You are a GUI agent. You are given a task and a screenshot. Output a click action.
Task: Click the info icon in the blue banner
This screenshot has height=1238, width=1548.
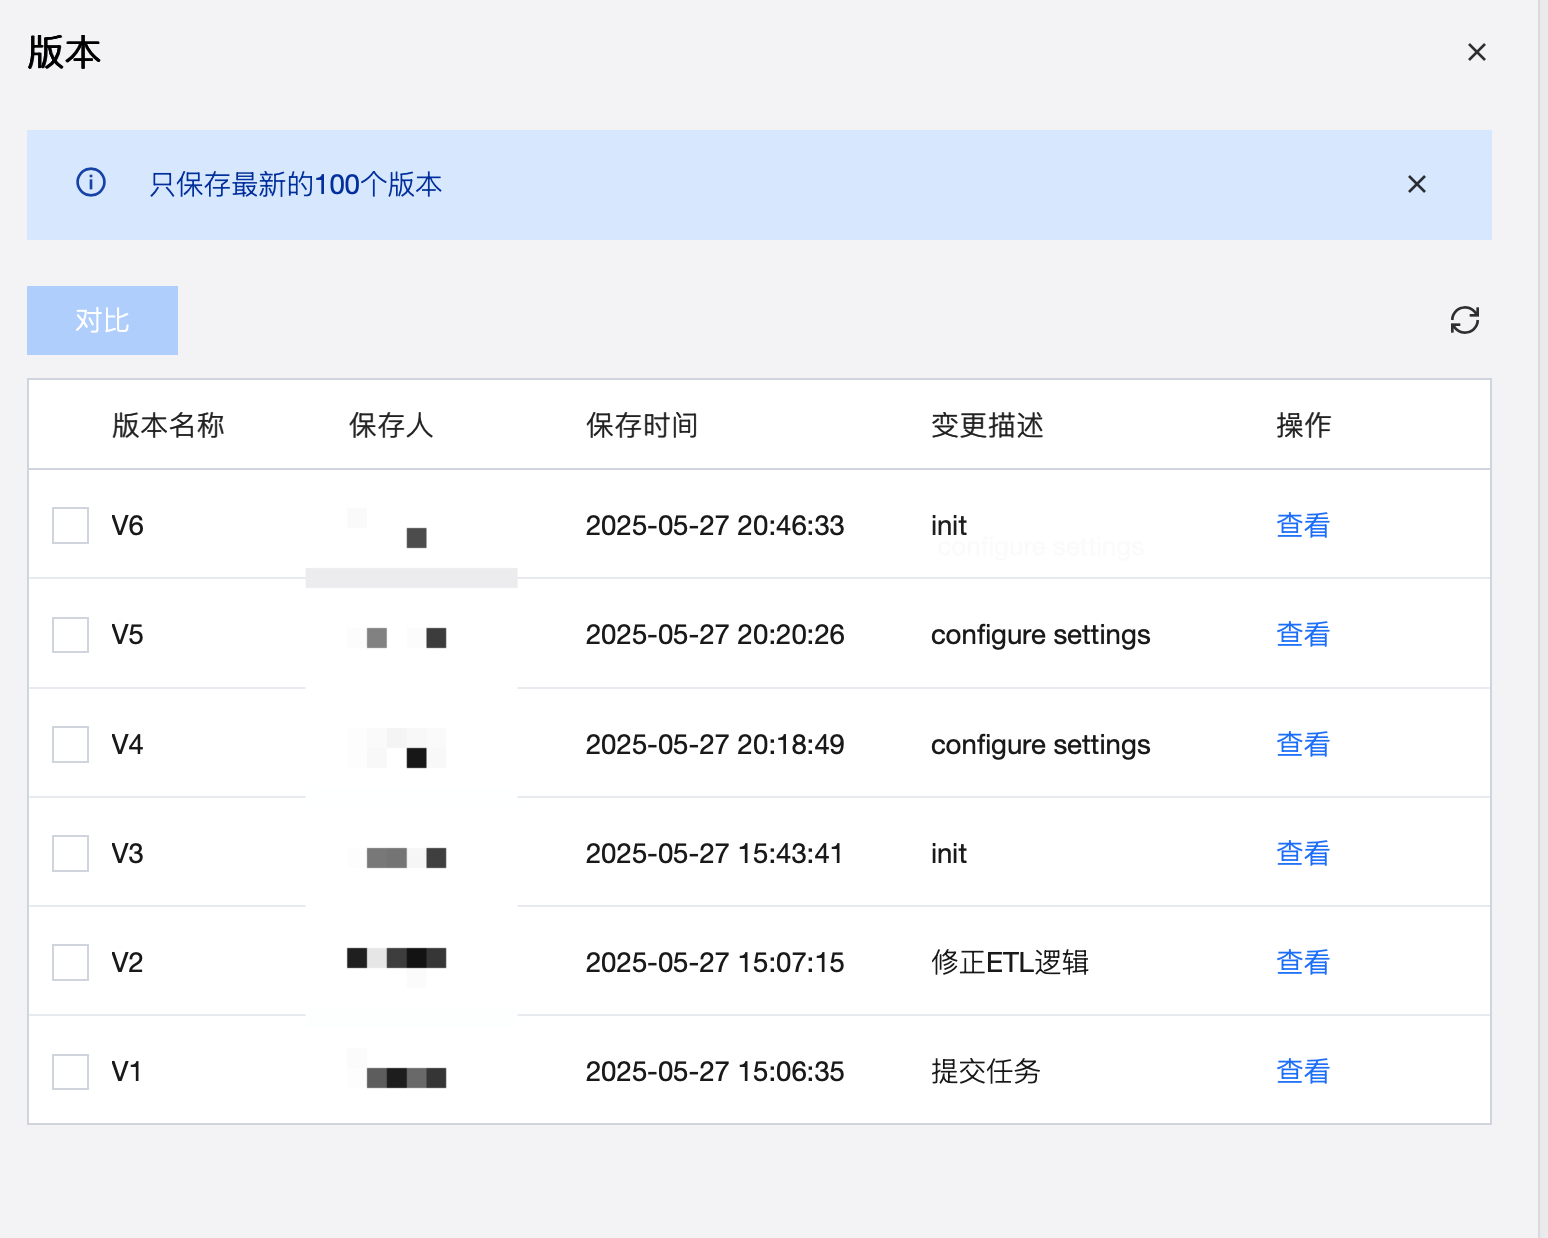91,183
